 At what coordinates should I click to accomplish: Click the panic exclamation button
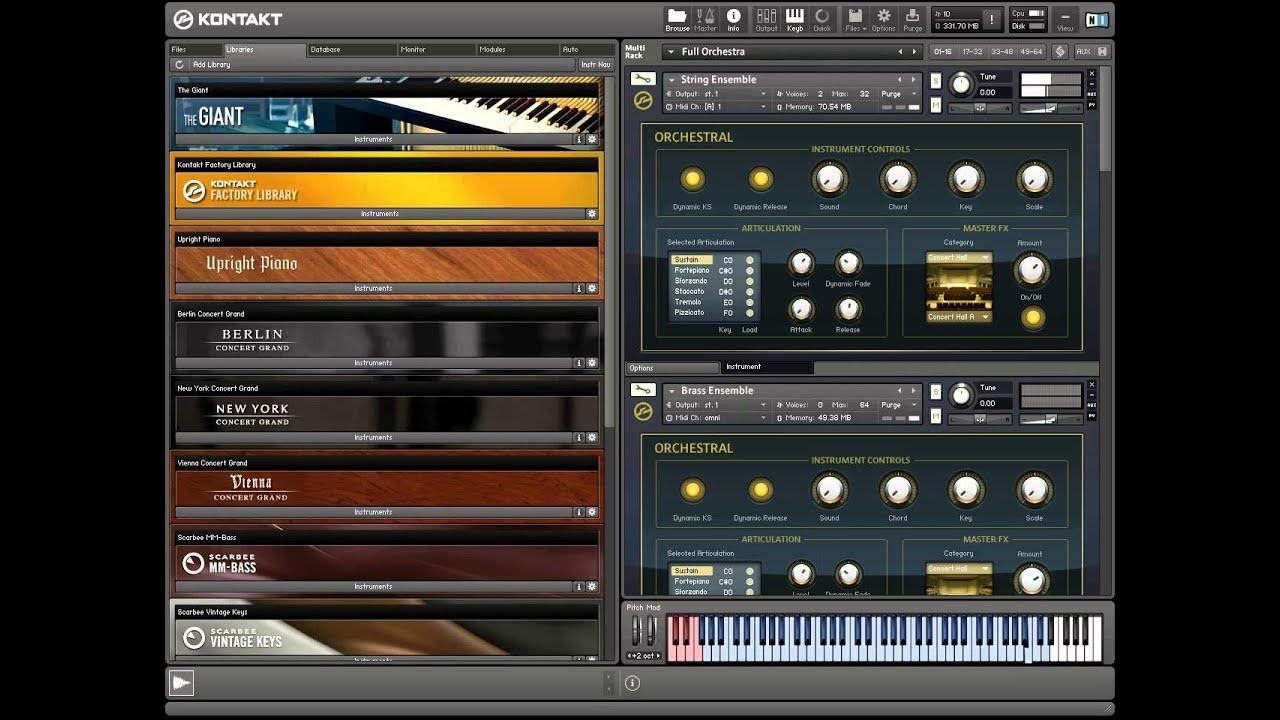pyautogui.click(x=992, y=19)
